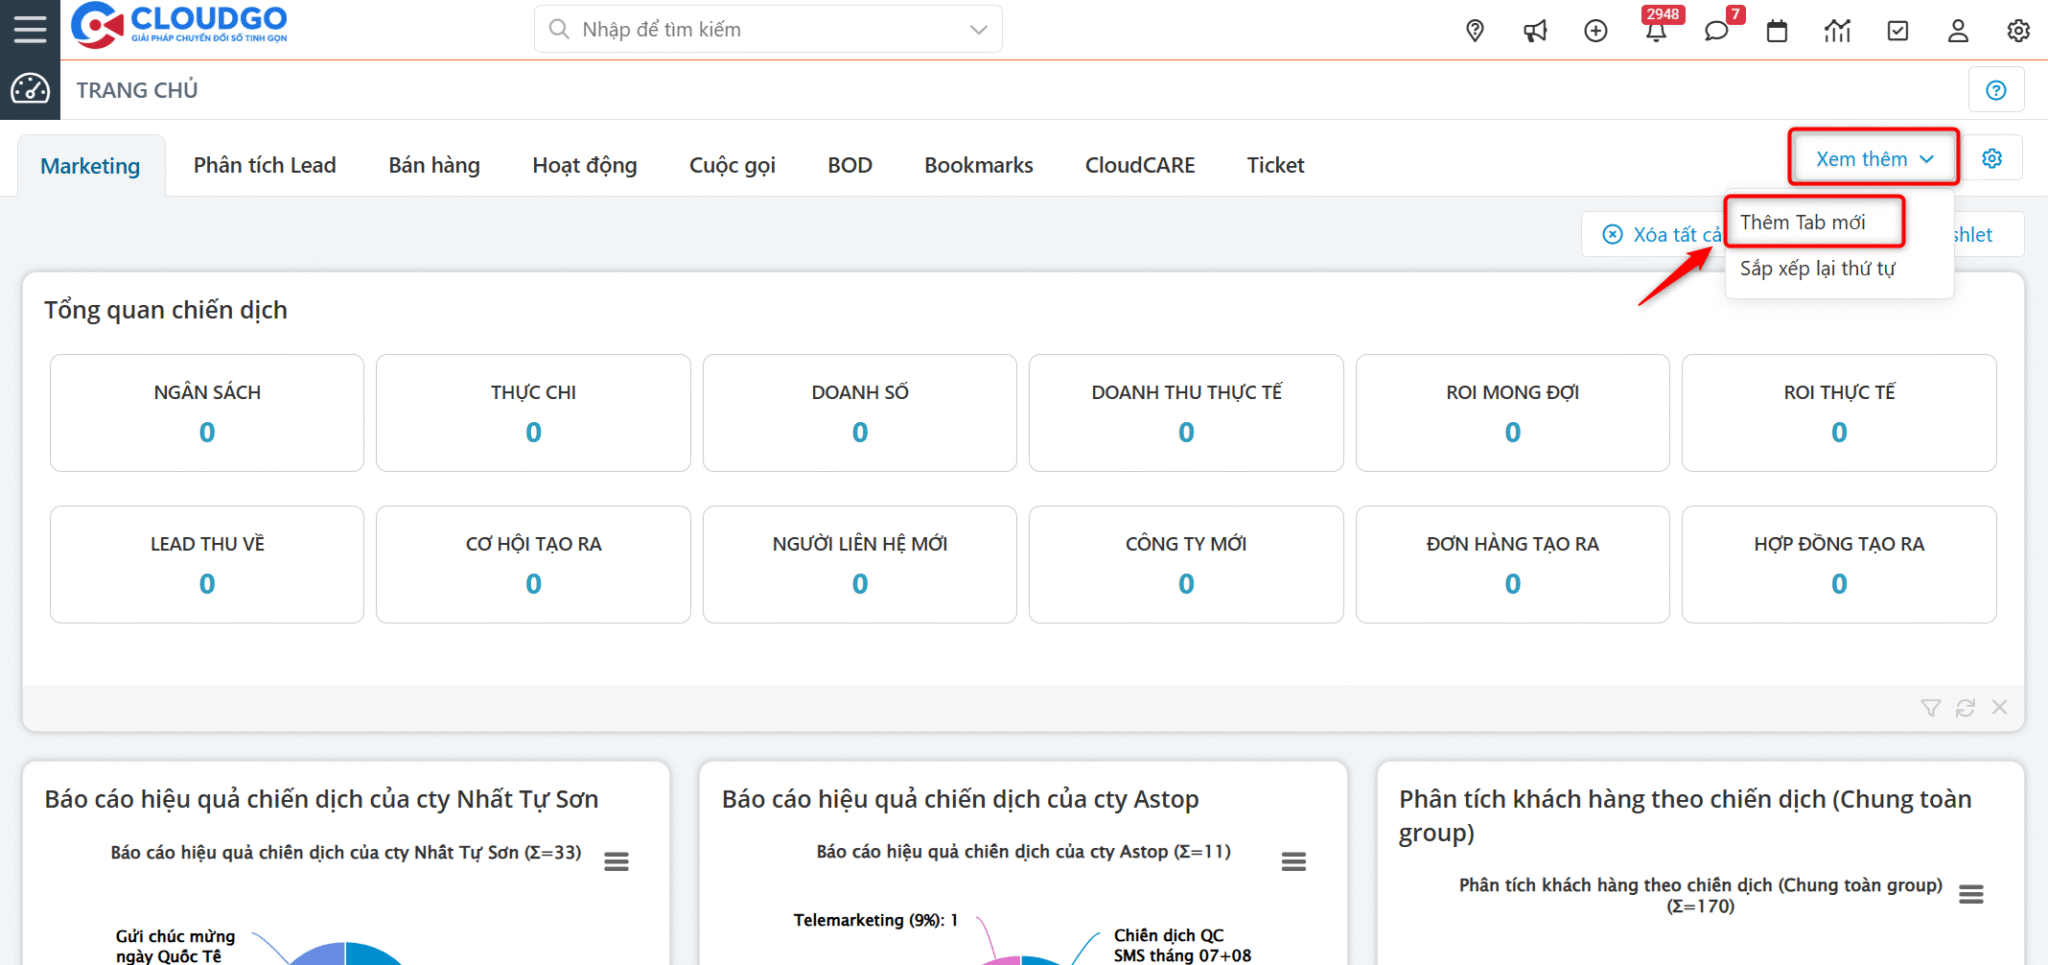
Task: Open the hamburger main menu
Action: pyautogui.click(x=30, y=29)
